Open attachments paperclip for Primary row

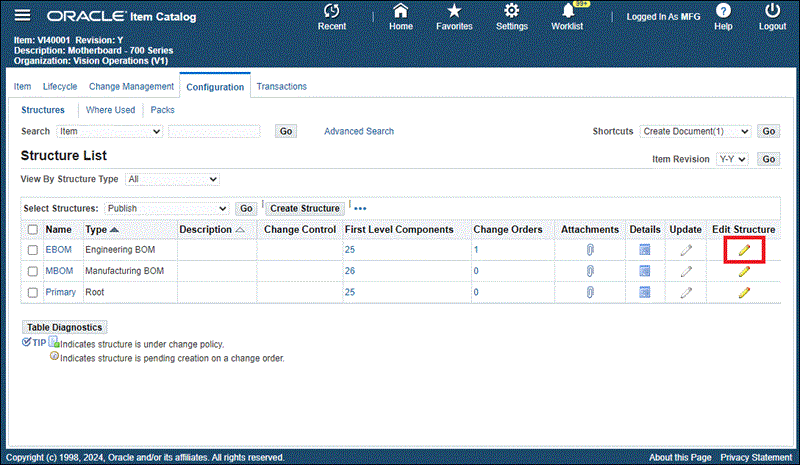click(590, 292)
